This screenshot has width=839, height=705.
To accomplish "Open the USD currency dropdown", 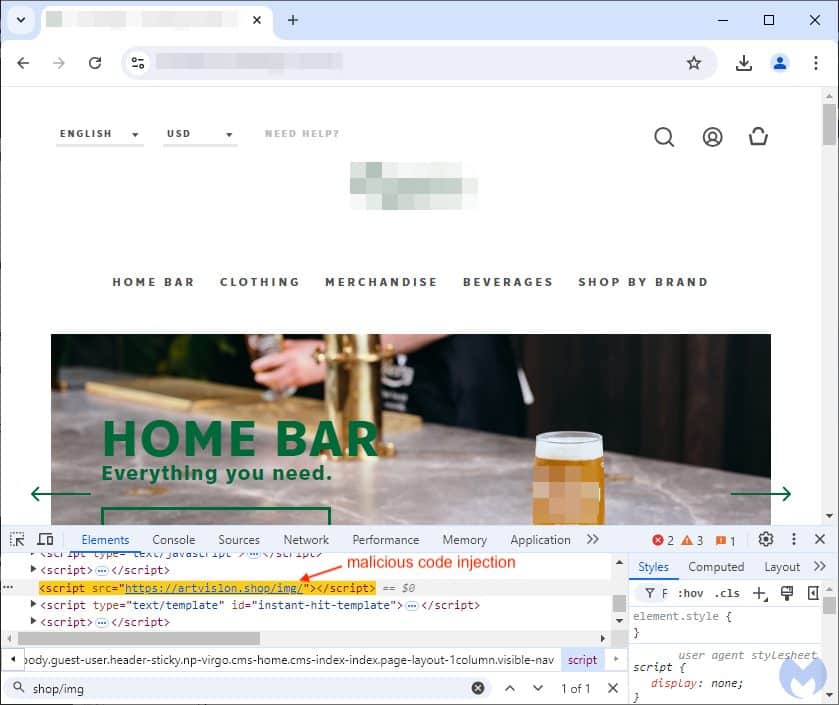I will [x=200, y=134].
